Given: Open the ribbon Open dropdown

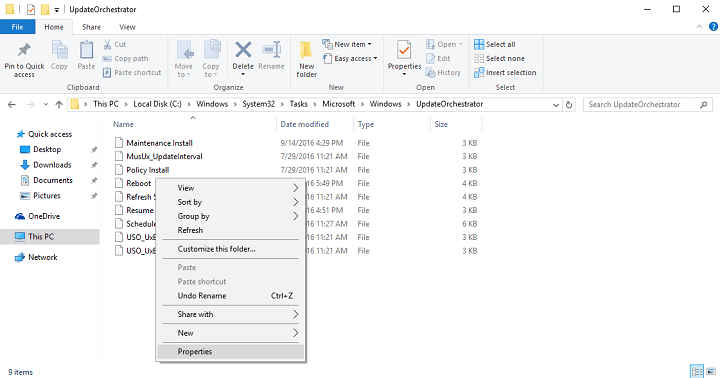Looking at the screenshot, I should (444, 44).
